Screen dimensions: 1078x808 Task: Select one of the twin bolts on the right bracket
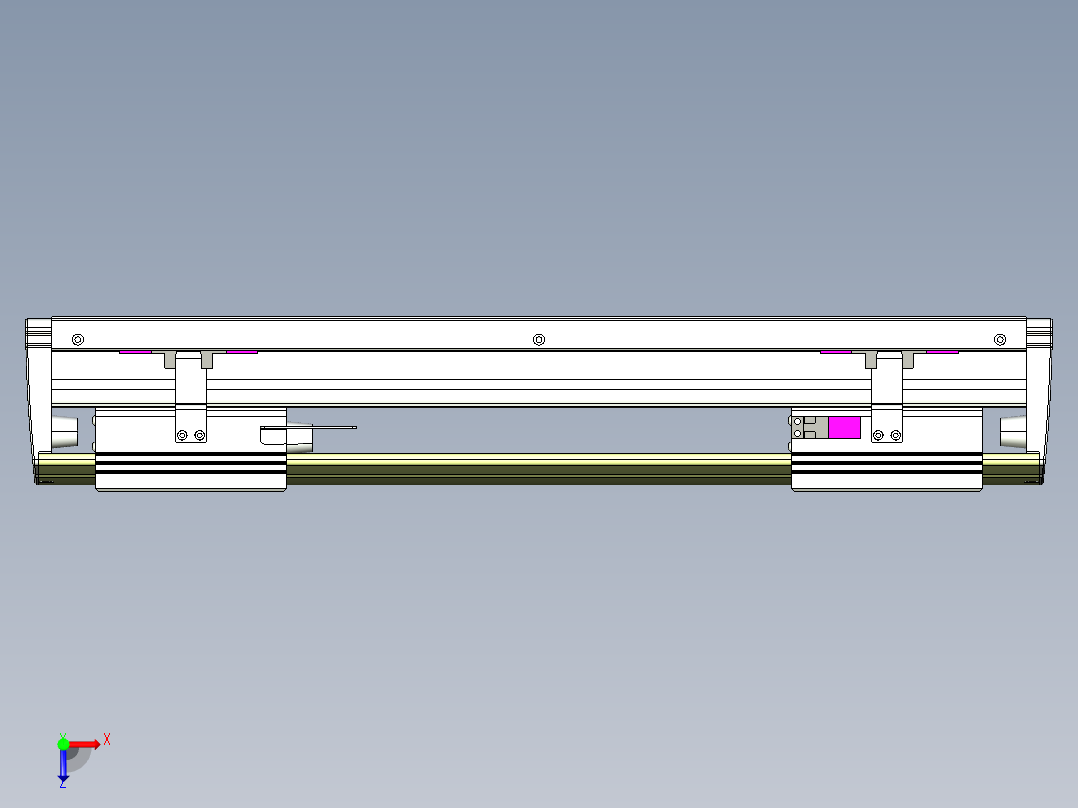point(878,435)
